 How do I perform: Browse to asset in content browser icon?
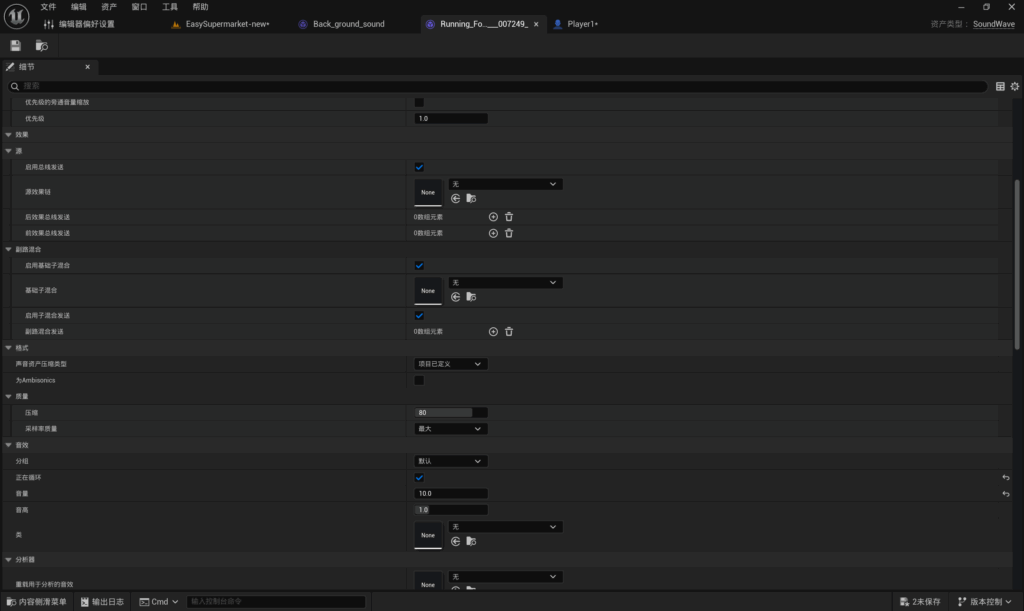click(x=41, y=46)
